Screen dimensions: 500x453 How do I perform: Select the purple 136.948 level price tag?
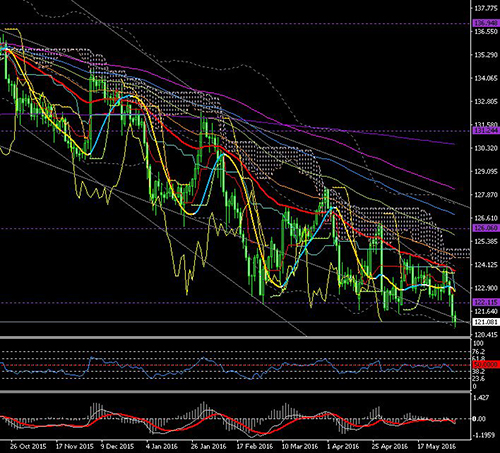point(486,23)
